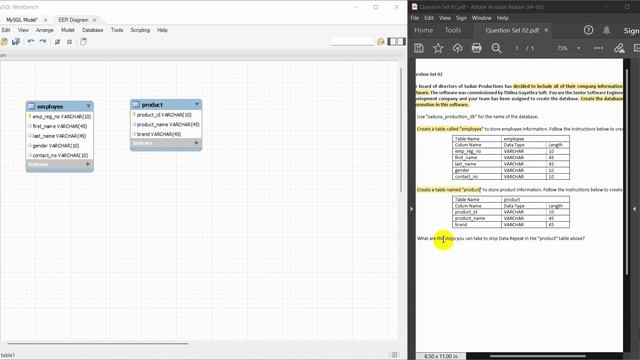Click the Acrobat document horizontal scrollbar
The width and height of the screenshot is (640, 360).
pos(537,356)
